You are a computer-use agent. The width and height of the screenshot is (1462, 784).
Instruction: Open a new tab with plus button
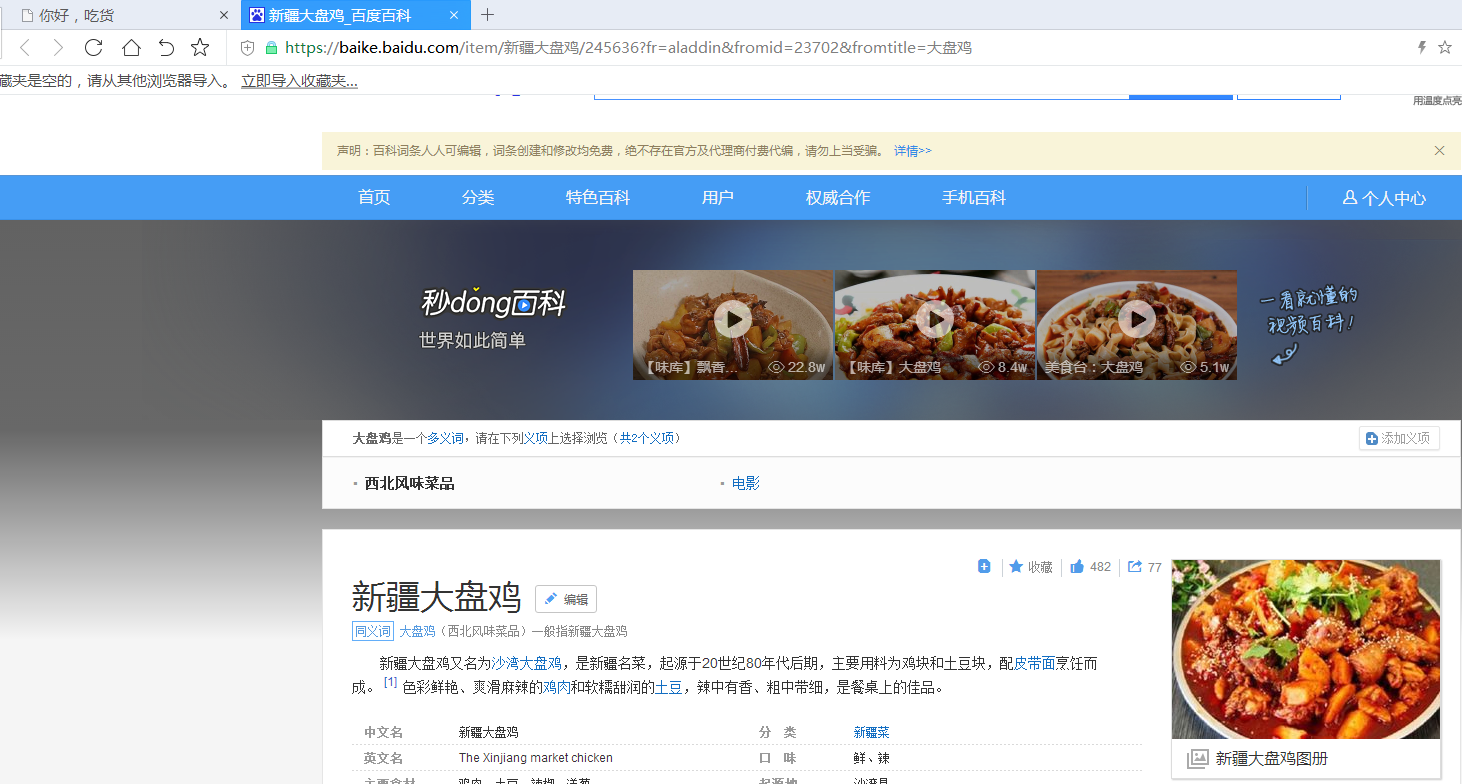pos(487,14)
